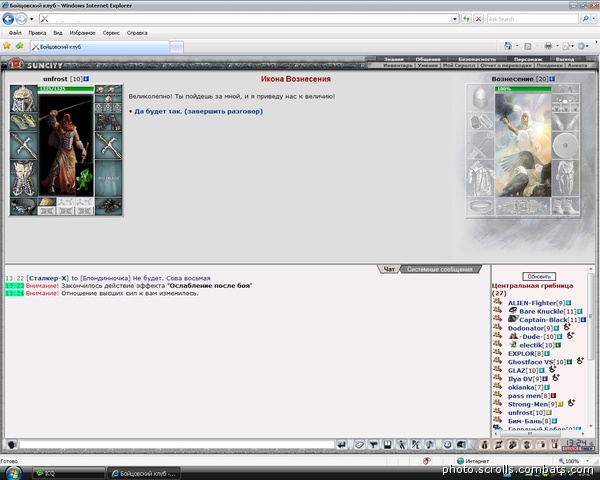Screen dimensions: 600x480
Task: Click injury icon next to Dodonator[9]
Action: pyautogui.click(x=566, y=327)
